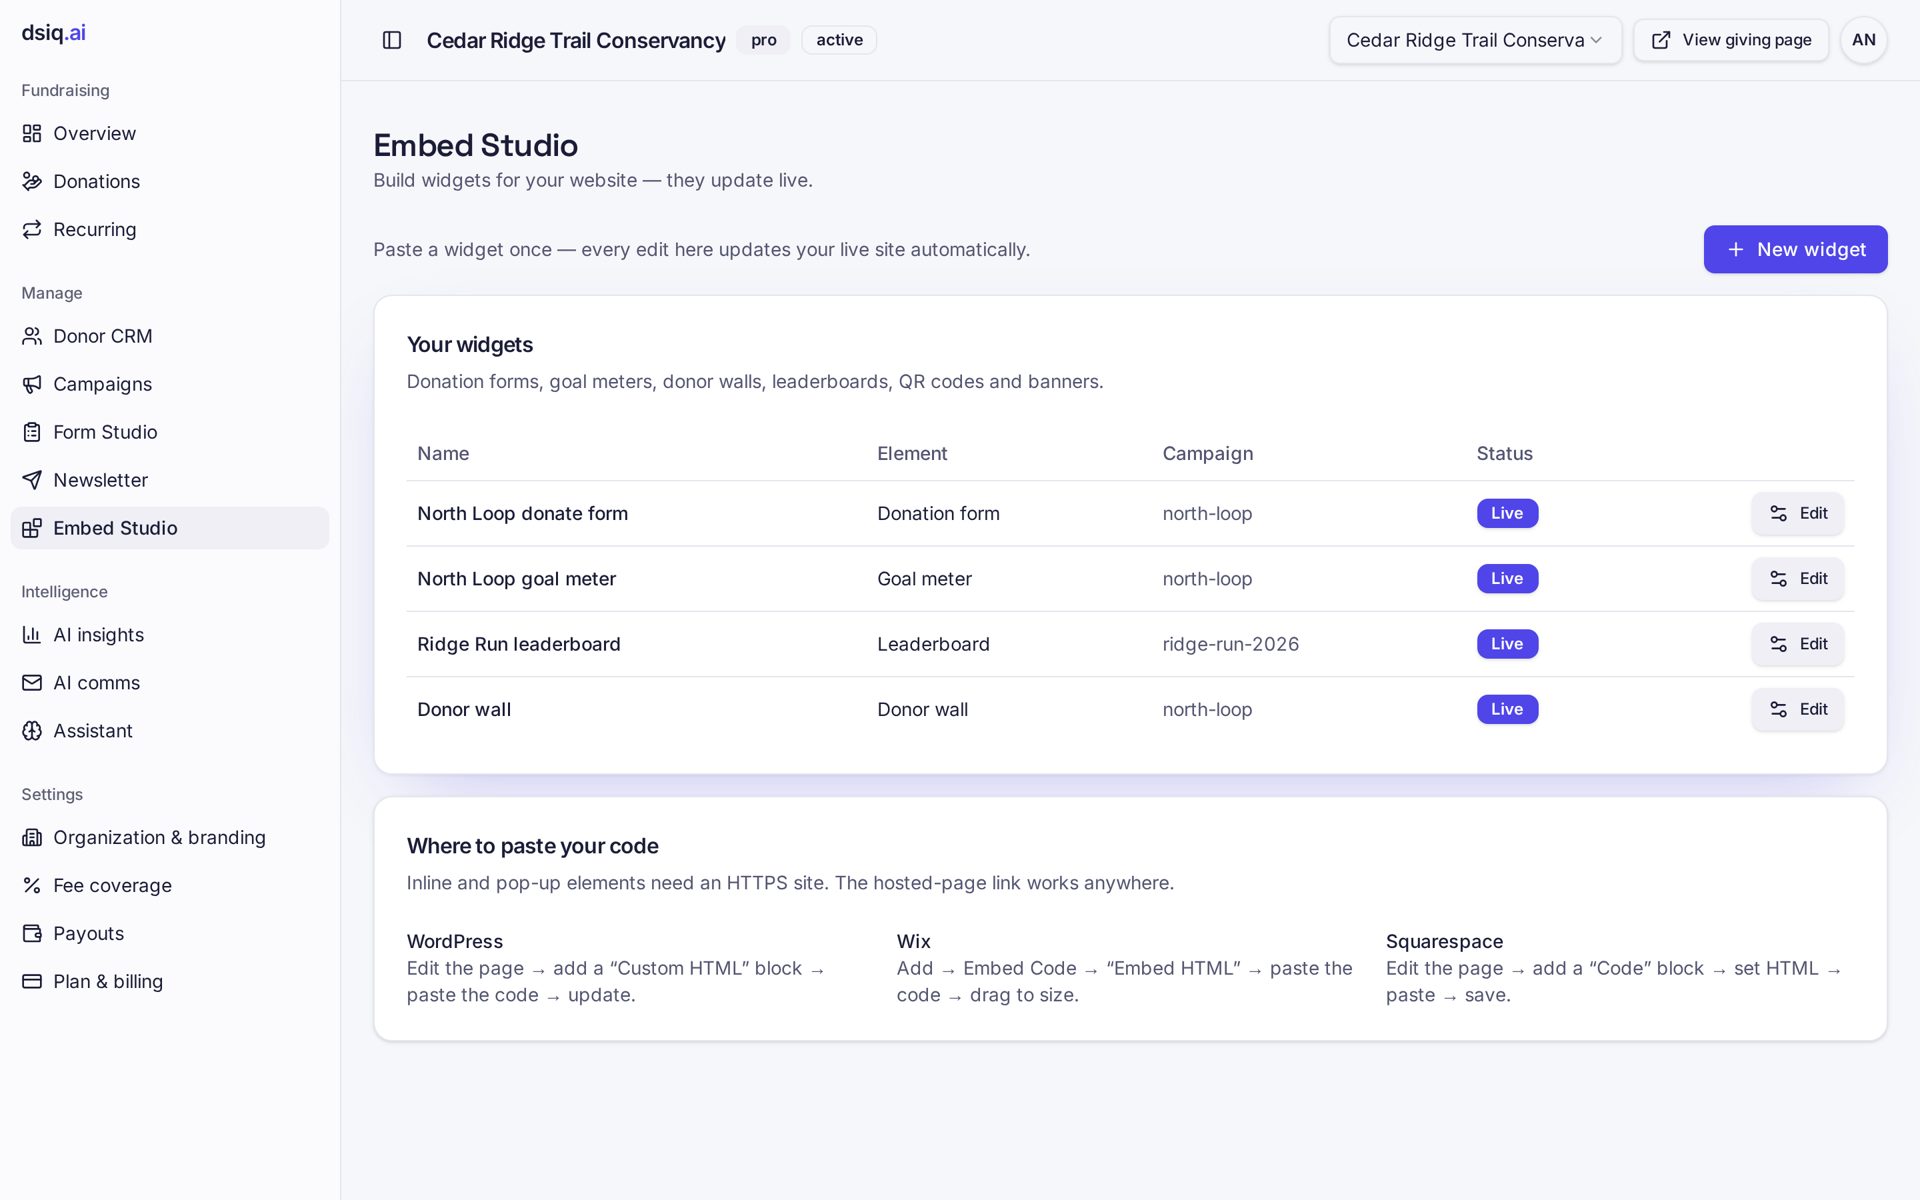The width and height of the screenshot is (1920, 1200).
Task: Click the Status column header
Action: click(1504, 453)
